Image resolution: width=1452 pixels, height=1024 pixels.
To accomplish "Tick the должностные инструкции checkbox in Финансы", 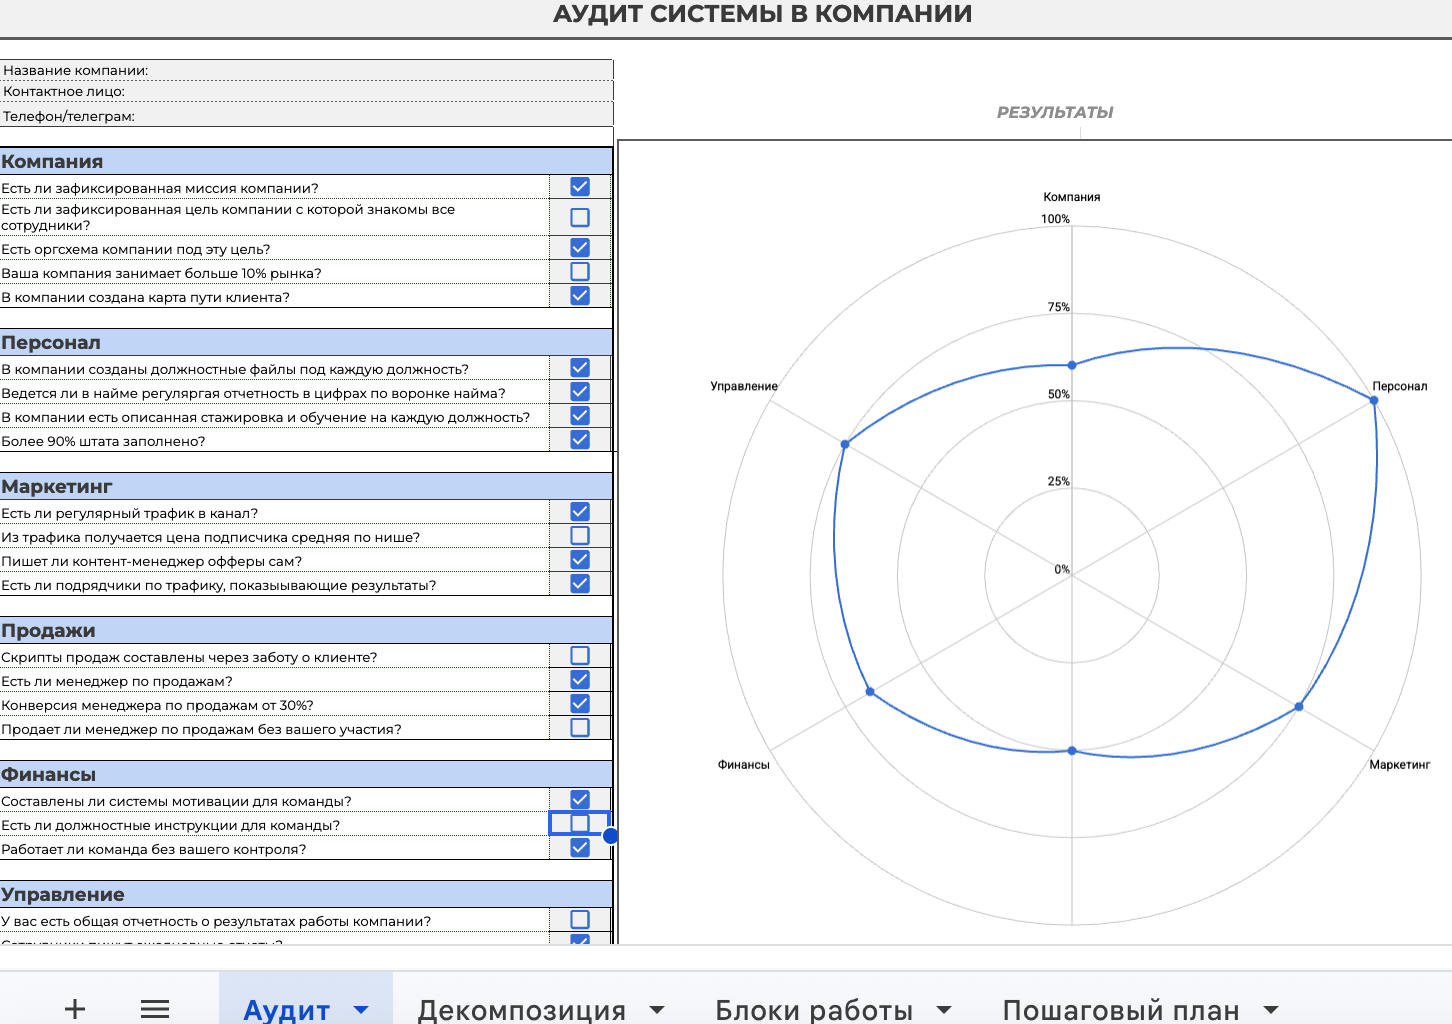I will [x=580, y=824].
